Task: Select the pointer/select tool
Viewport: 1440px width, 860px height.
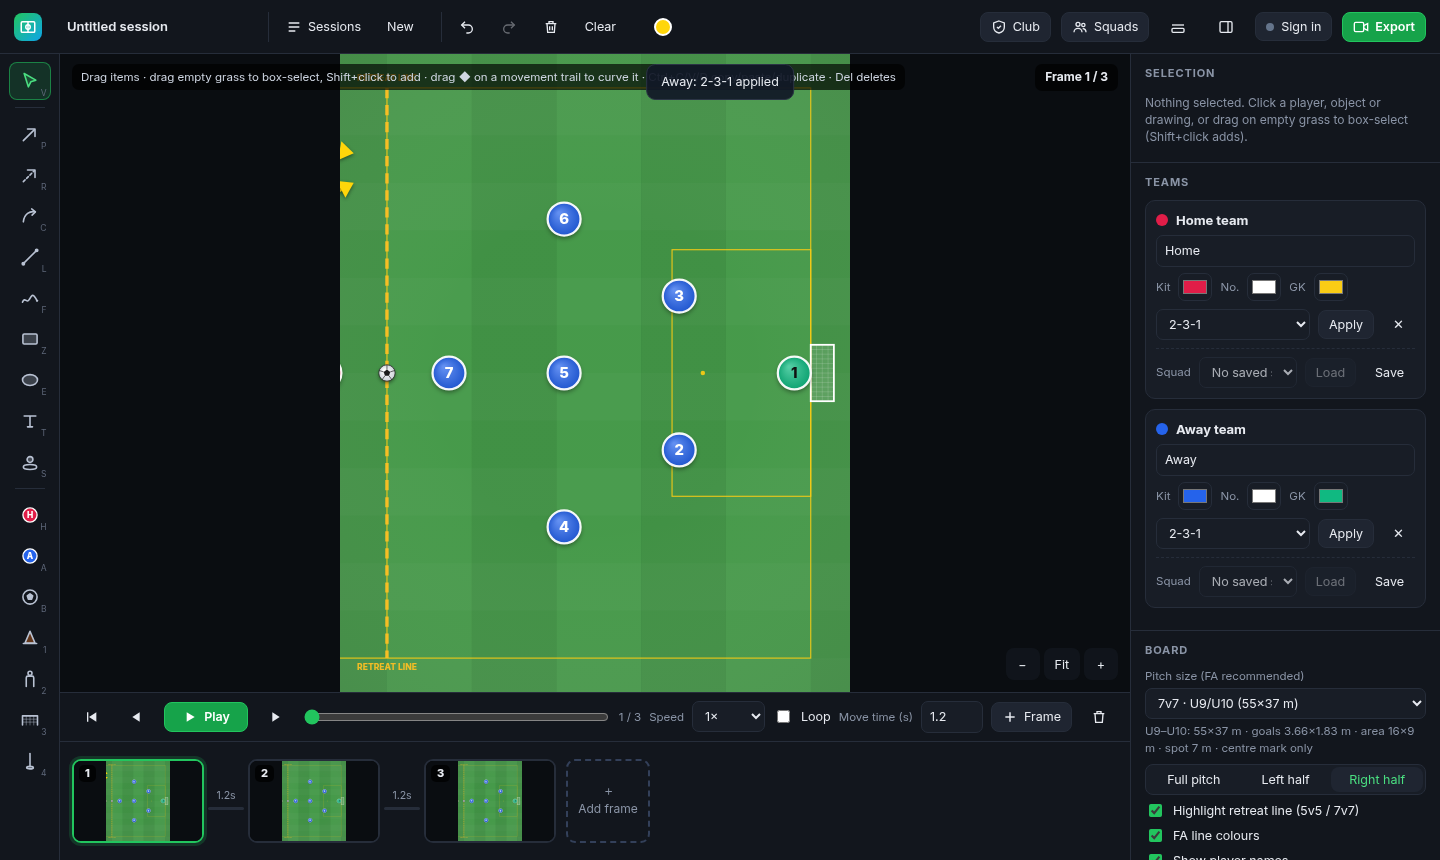Action: pyautogui.click(x=30, y=81)
